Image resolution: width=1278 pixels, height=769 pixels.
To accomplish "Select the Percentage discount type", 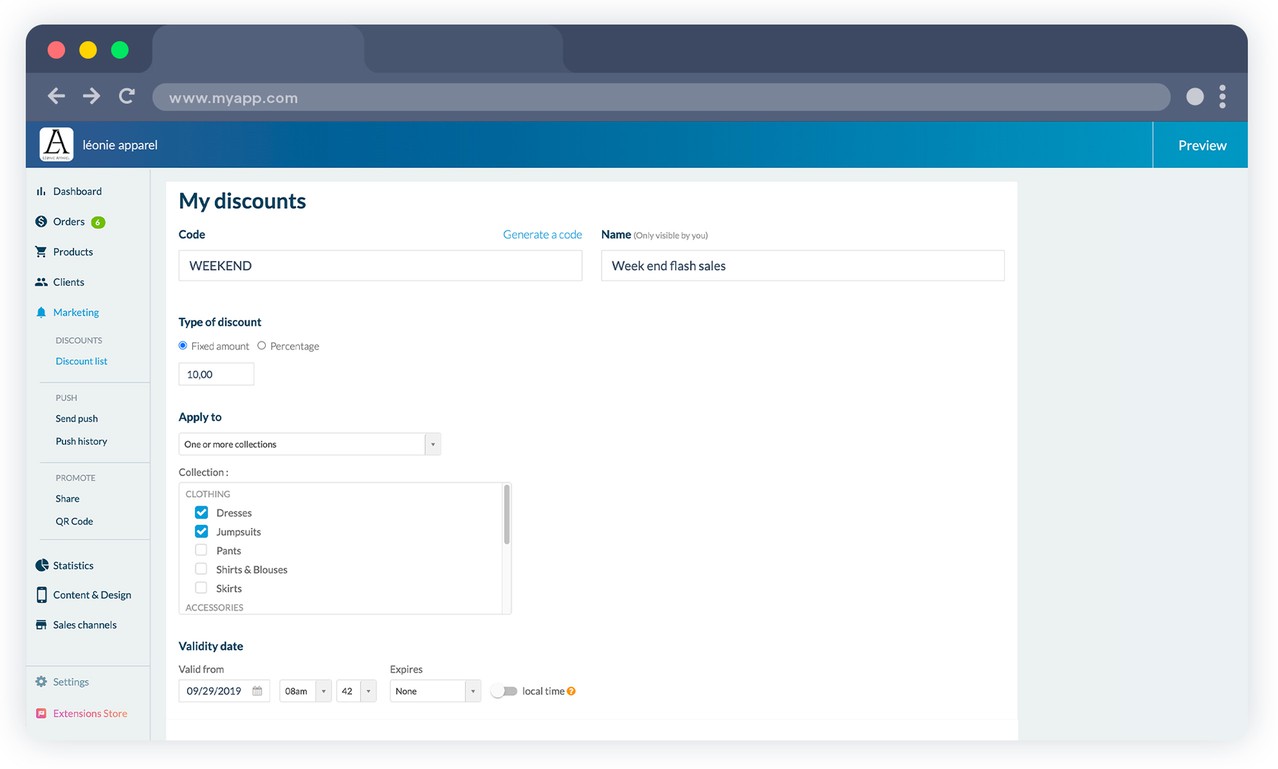I will coord(262,346).
